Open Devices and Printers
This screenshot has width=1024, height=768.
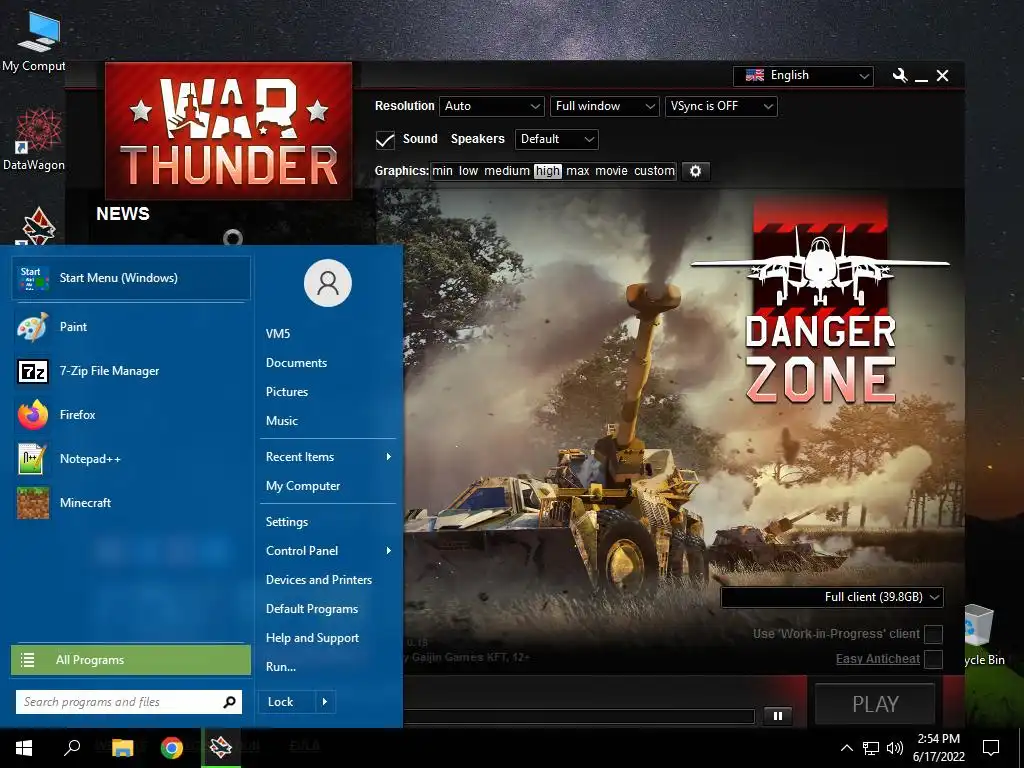[x=319, y=580]
